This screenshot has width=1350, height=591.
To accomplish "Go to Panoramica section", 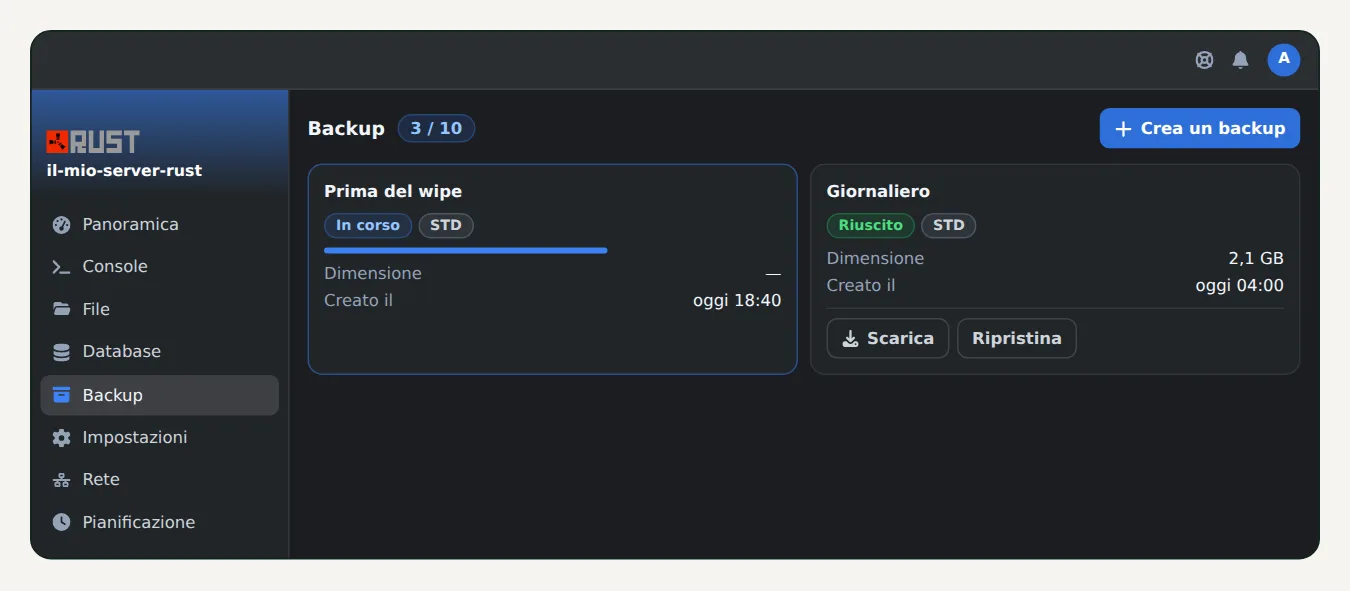I will tap(160, 225).
